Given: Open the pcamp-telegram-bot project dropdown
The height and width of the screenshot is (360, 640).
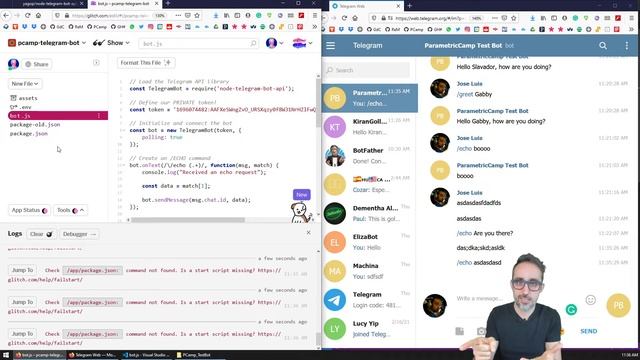Looking at the screenshot, I should coord(47,42).
